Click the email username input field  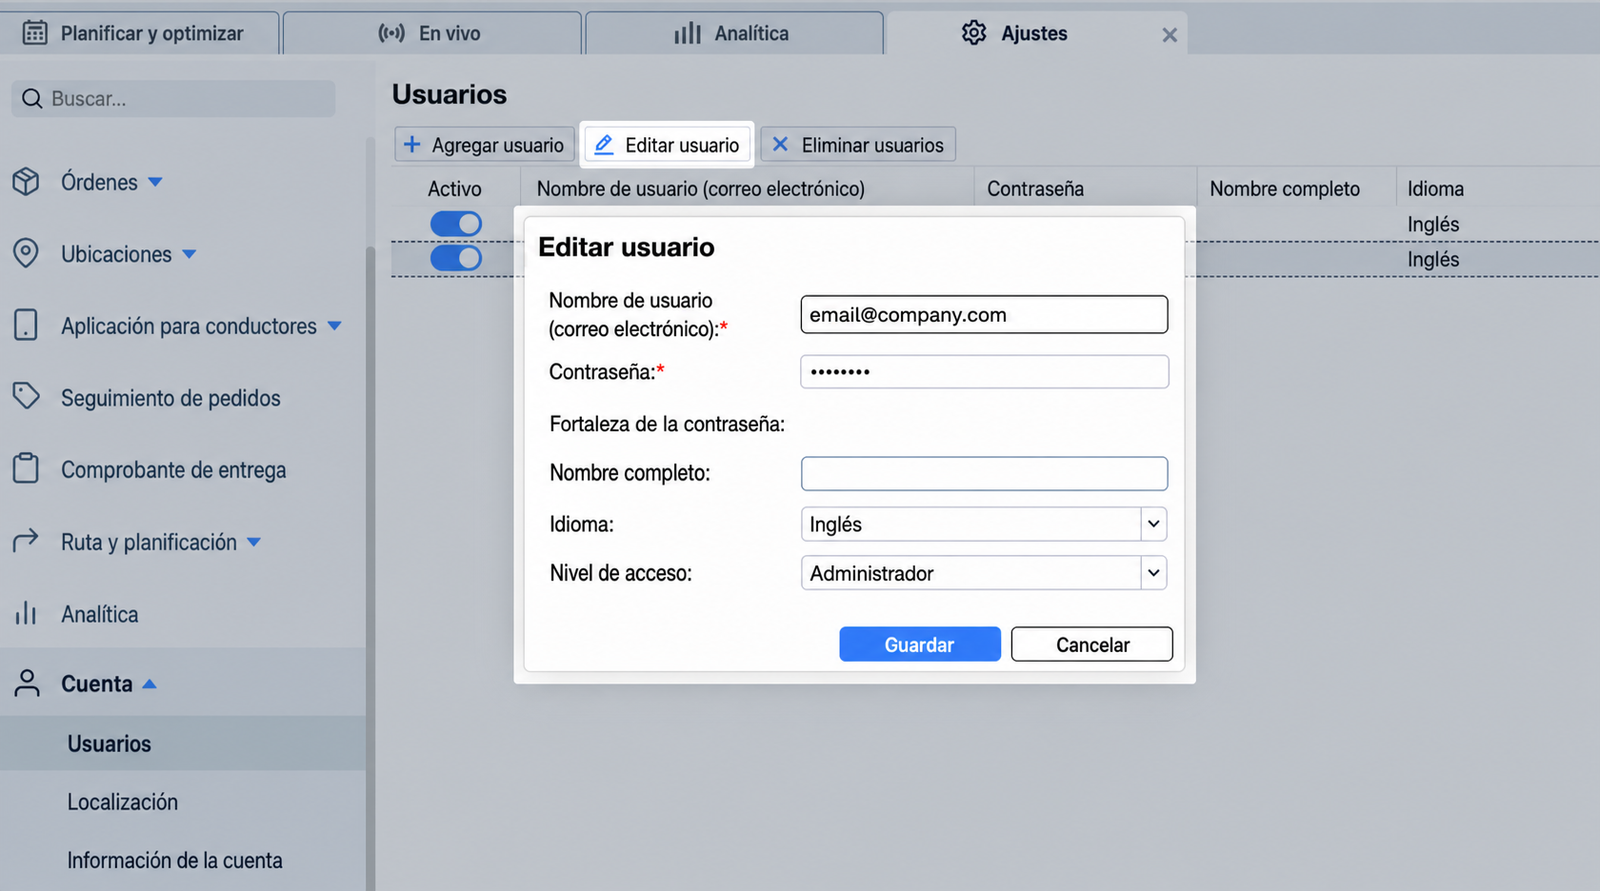point(984,314)
